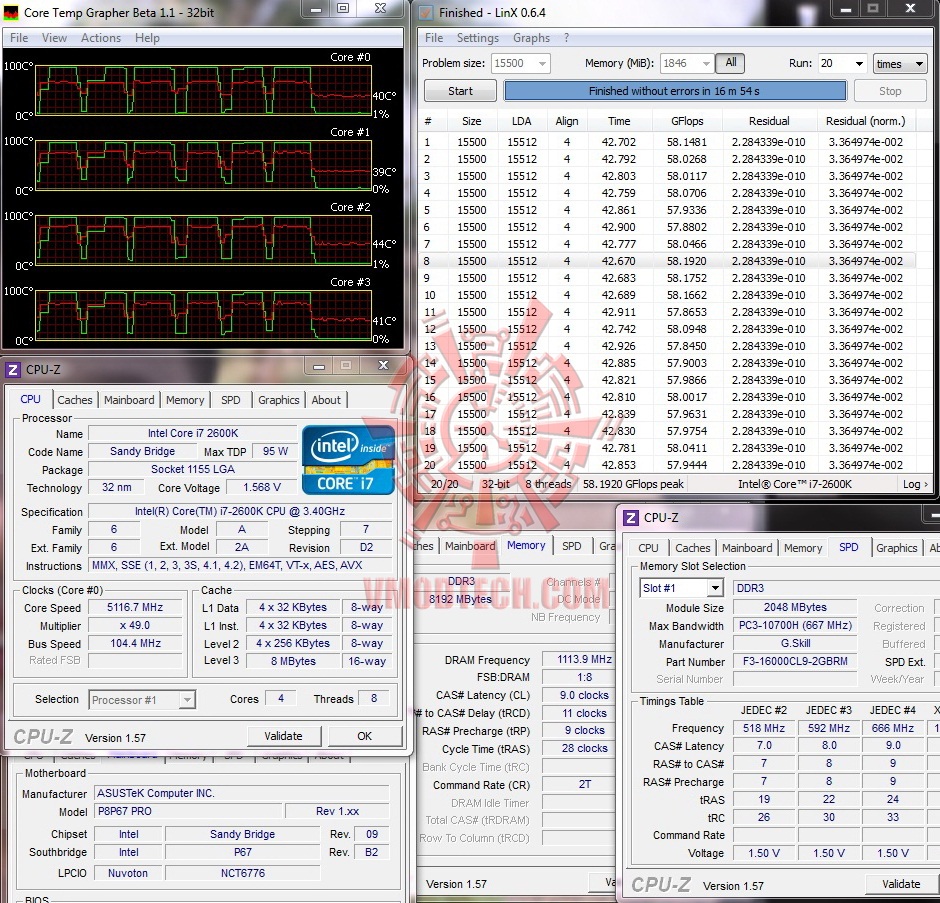Close the CPU-Z processor window
Viewport: 940px width, 903px height.
(384, 365)
